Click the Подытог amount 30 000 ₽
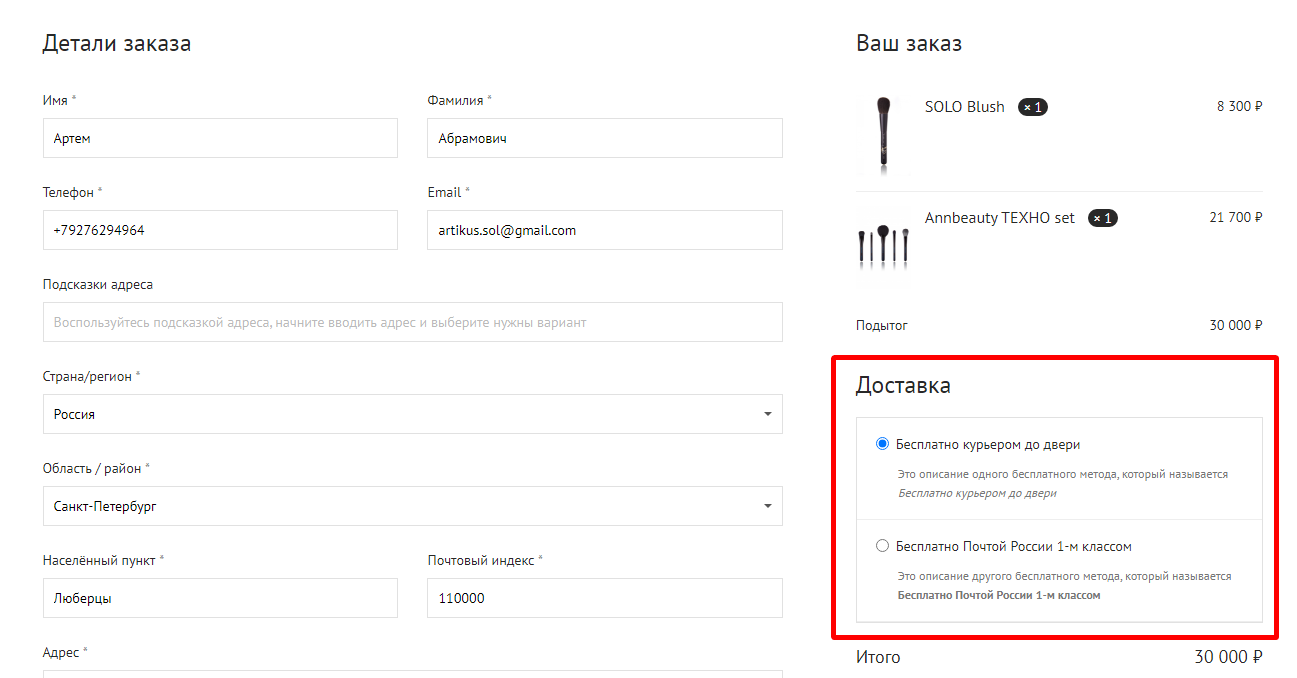Screen dimensions: 1297x678 point(1236,325)
